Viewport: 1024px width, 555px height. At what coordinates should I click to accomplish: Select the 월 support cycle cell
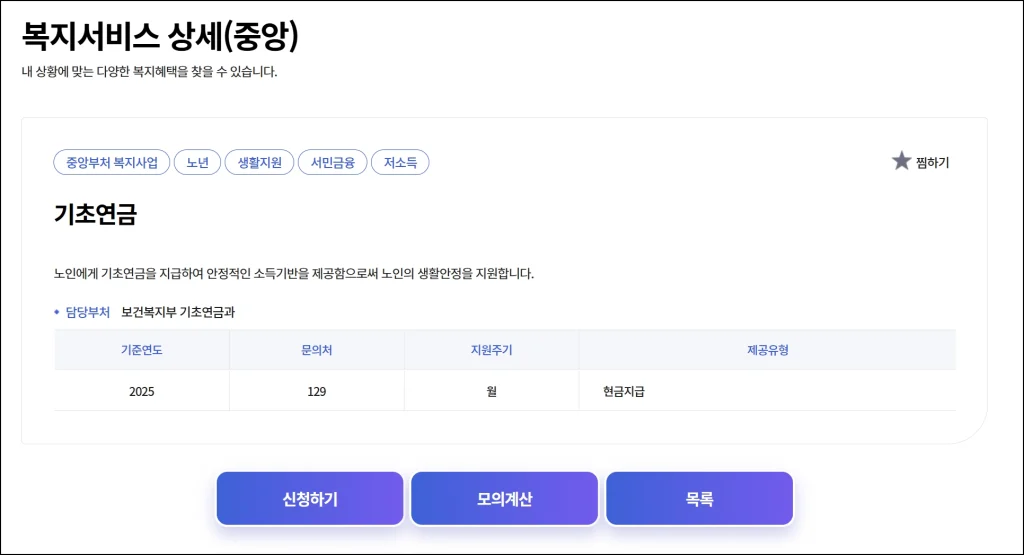point(491,391)
